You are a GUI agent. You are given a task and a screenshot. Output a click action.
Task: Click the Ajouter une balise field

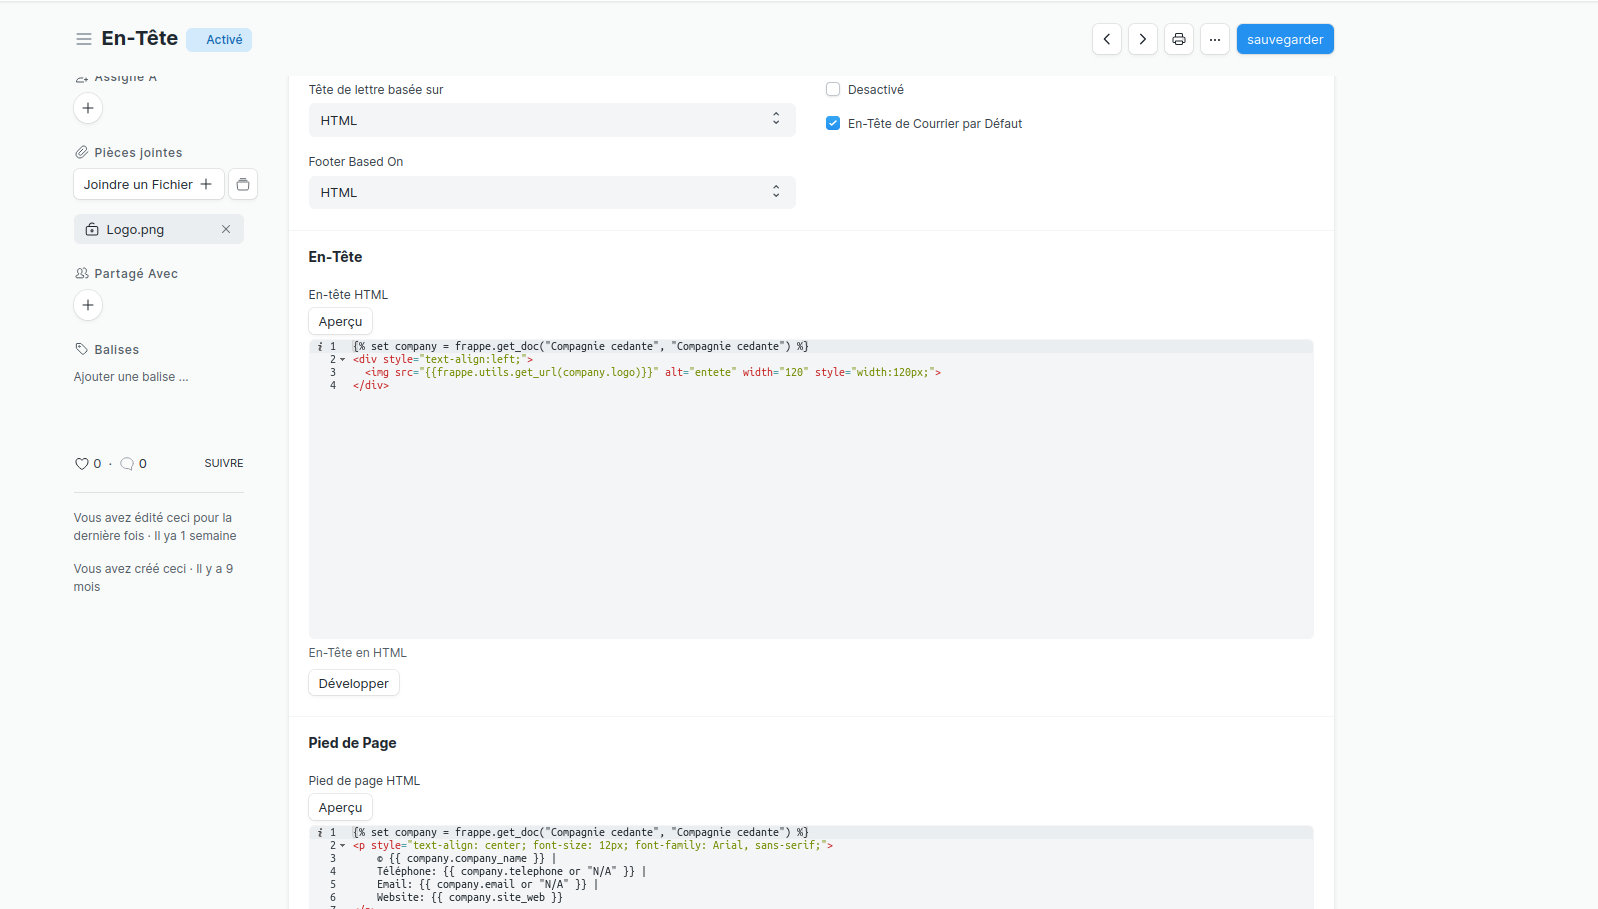[131, 377]
